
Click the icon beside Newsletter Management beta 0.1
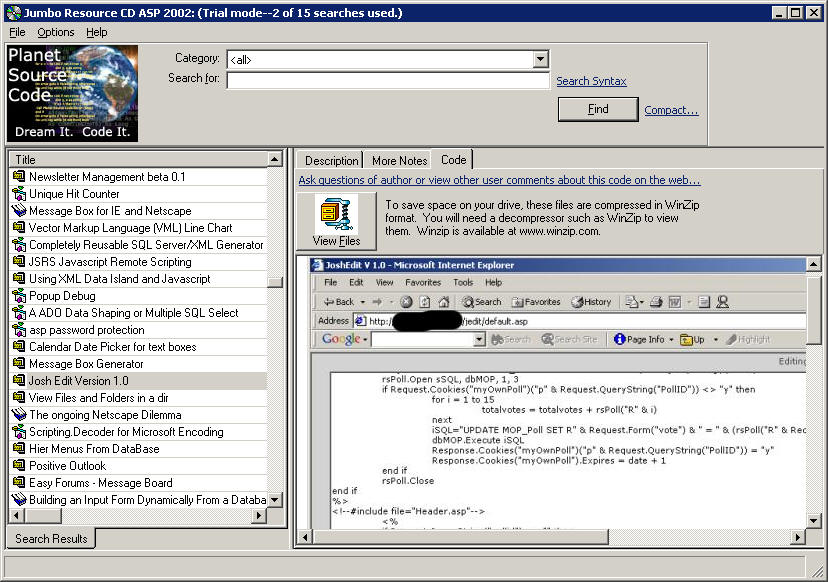[19, 176]
